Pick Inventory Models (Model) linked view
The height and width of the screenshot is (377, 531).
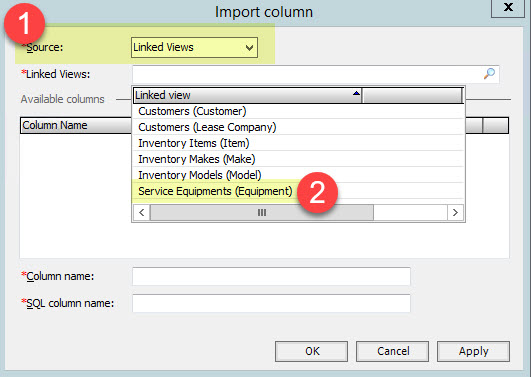click(298, 175)
